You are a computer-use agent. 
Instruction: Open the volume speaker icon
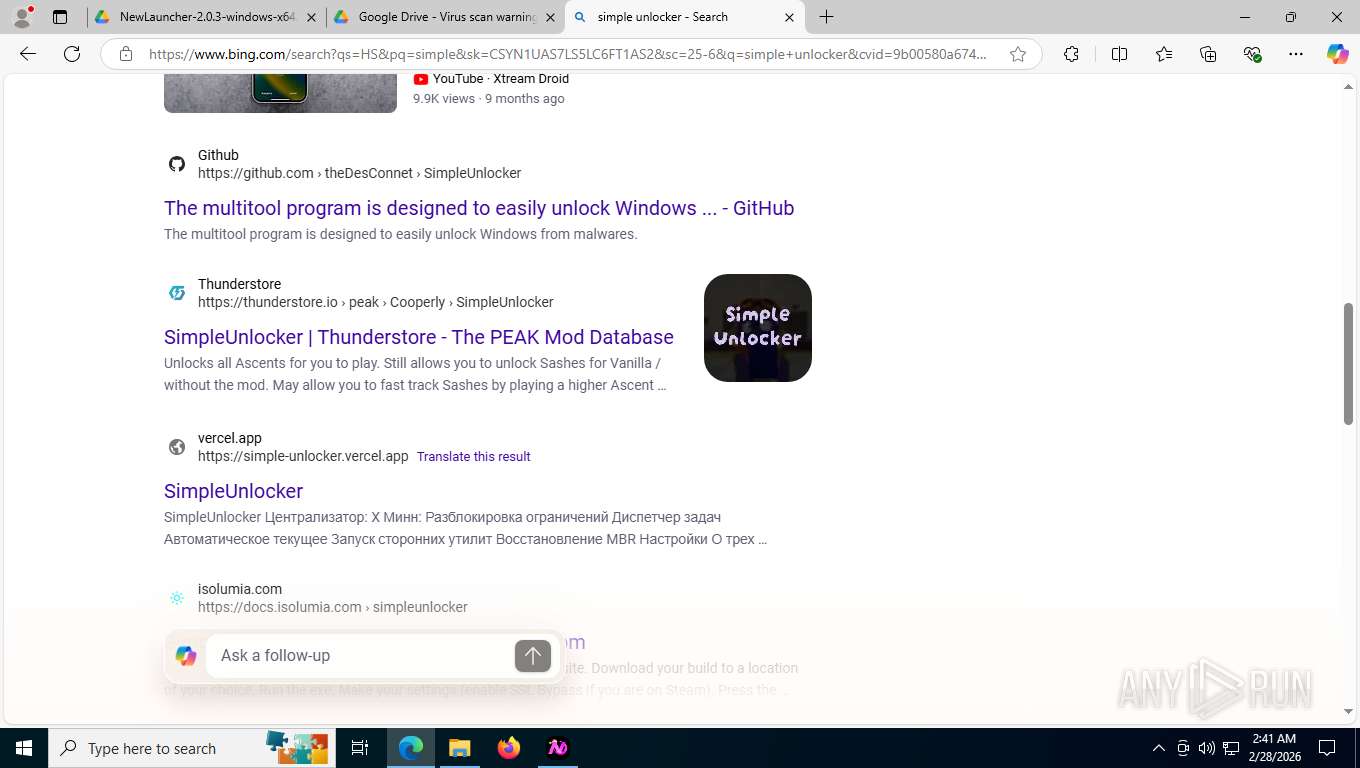click(x=1207, y=748)
